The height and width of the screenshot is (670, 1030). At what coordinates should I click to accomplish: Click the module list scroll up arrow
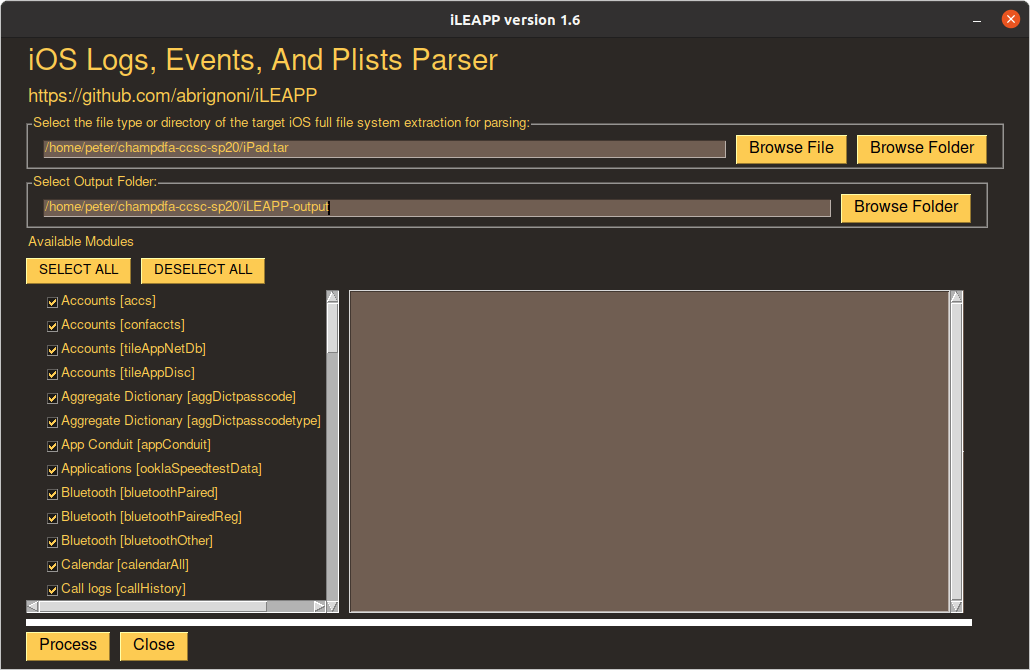tap(333, 297)
